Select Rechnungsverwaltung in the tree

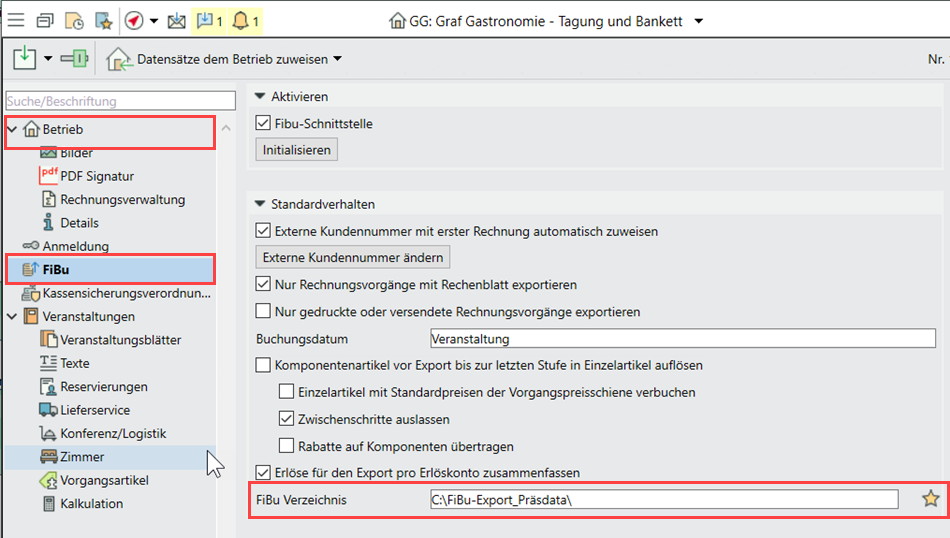point(122,200)
